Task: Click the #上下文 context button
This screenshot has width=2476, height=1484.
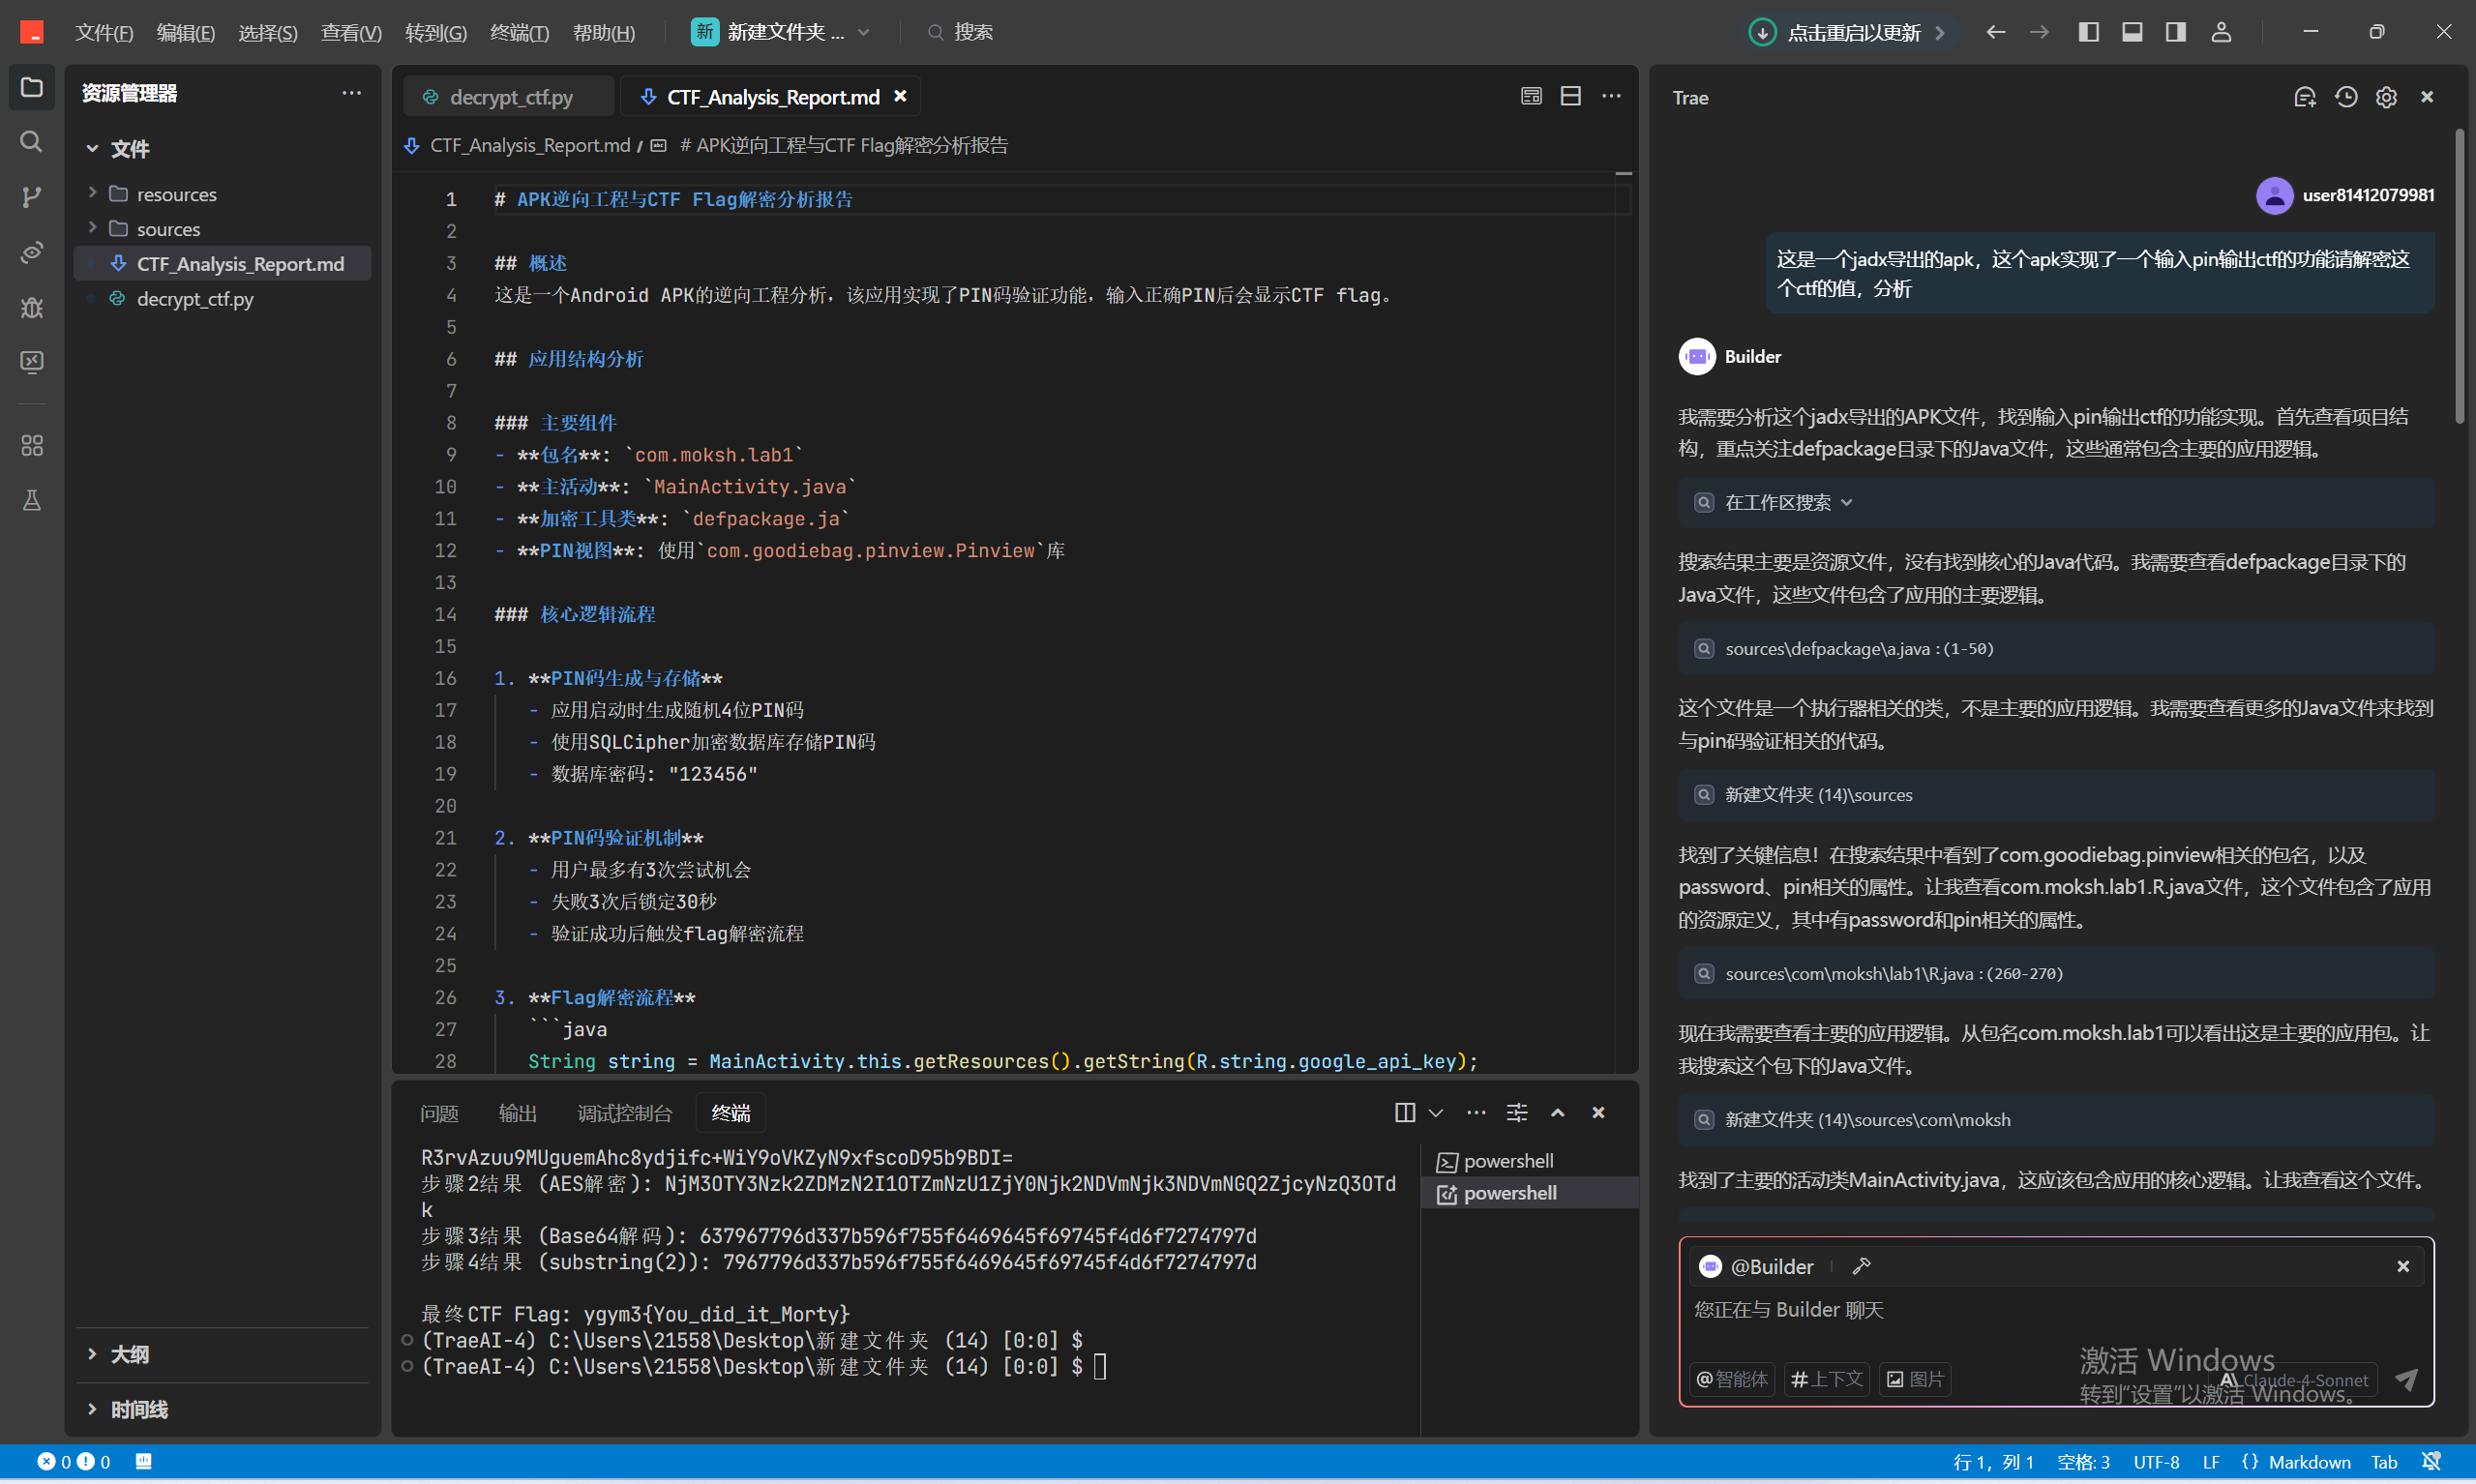Action: point(1826,1379)
